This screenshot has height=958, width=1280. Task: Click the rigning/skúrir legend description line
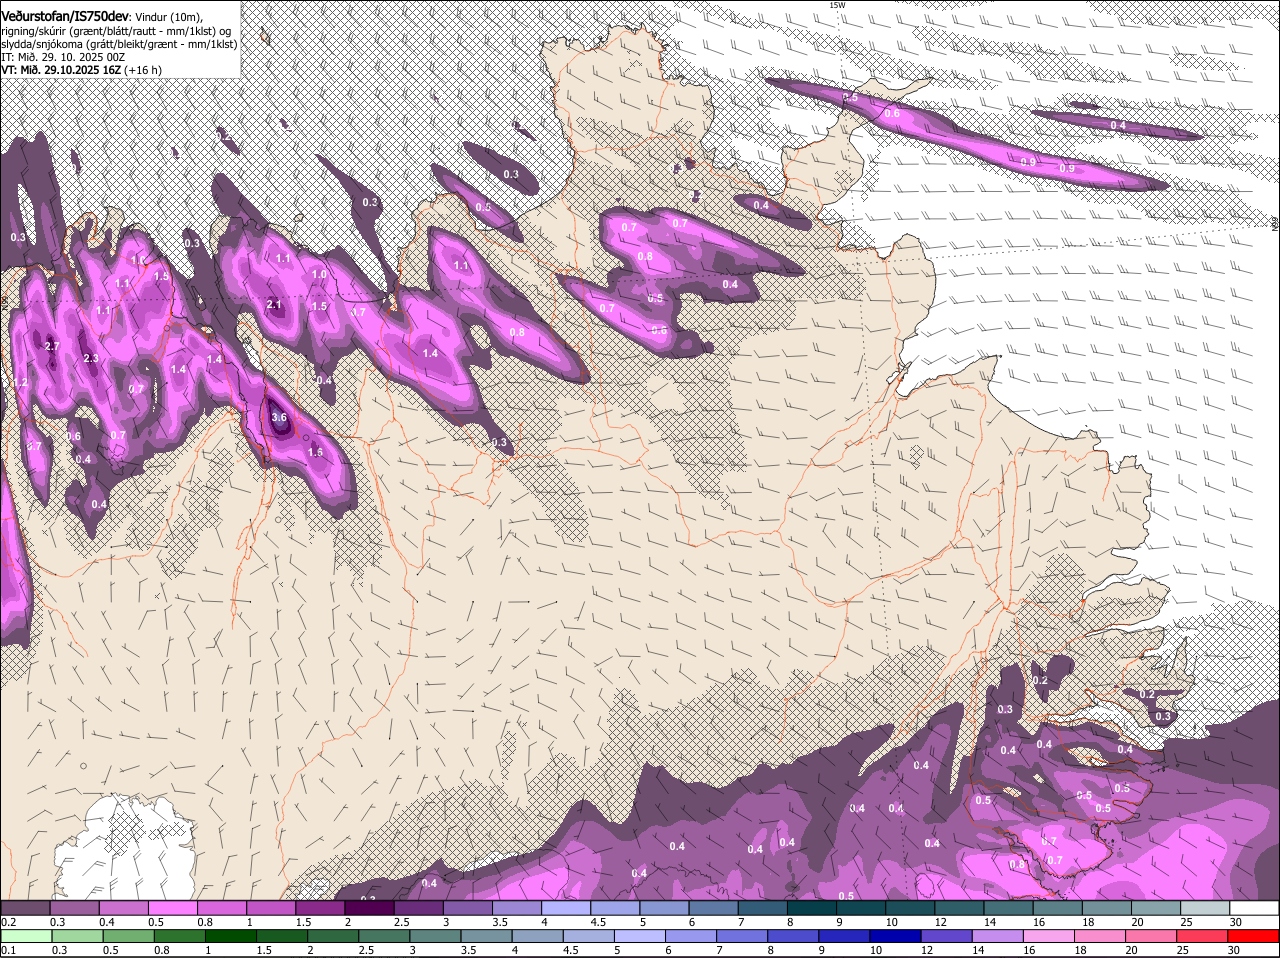point(118,31)
